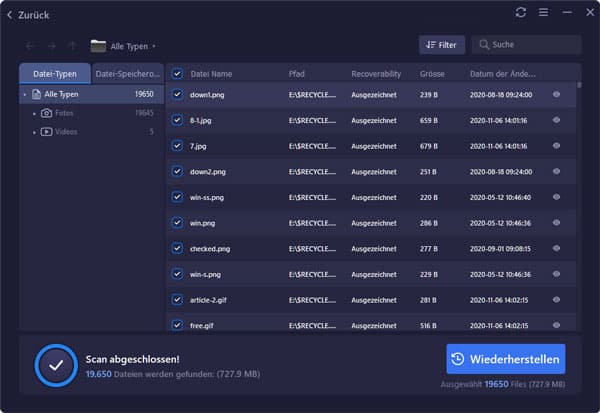This screenshot has width=600, height=413.
Task: Preview article-2.gif with its eye icon
Action: coord(556,300)
